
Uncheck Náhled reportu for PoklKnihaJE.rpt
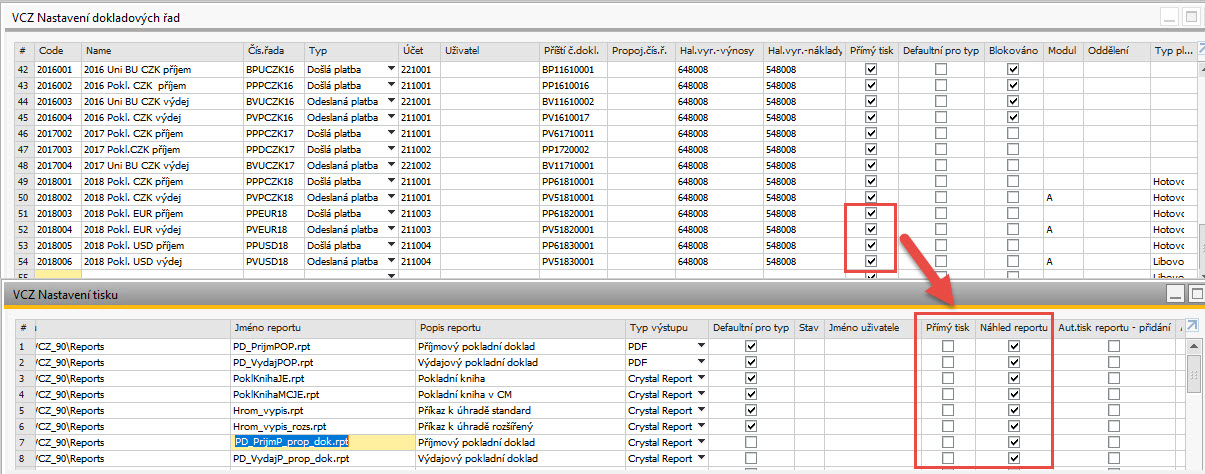(1014, 378)
